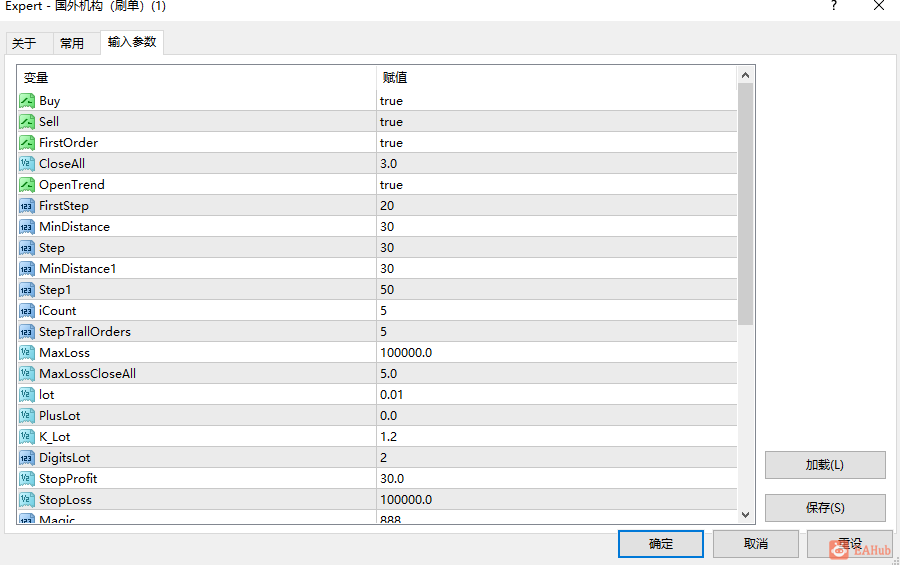This screenshot has height=565, width=900.
Task: Select the 输入参数 tab
Action: coord(132,42)
